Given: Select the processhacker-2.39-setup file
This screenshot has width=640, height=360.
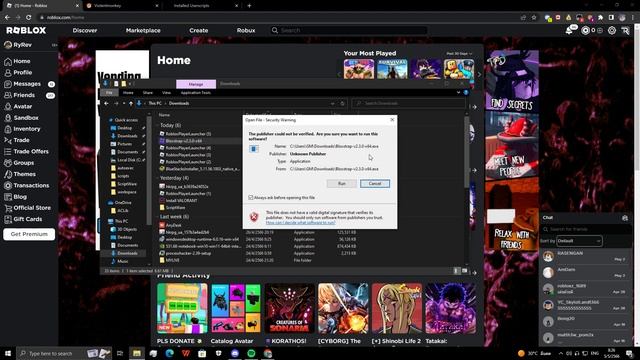Looking at the screenshot, I should tap(188, 253).
